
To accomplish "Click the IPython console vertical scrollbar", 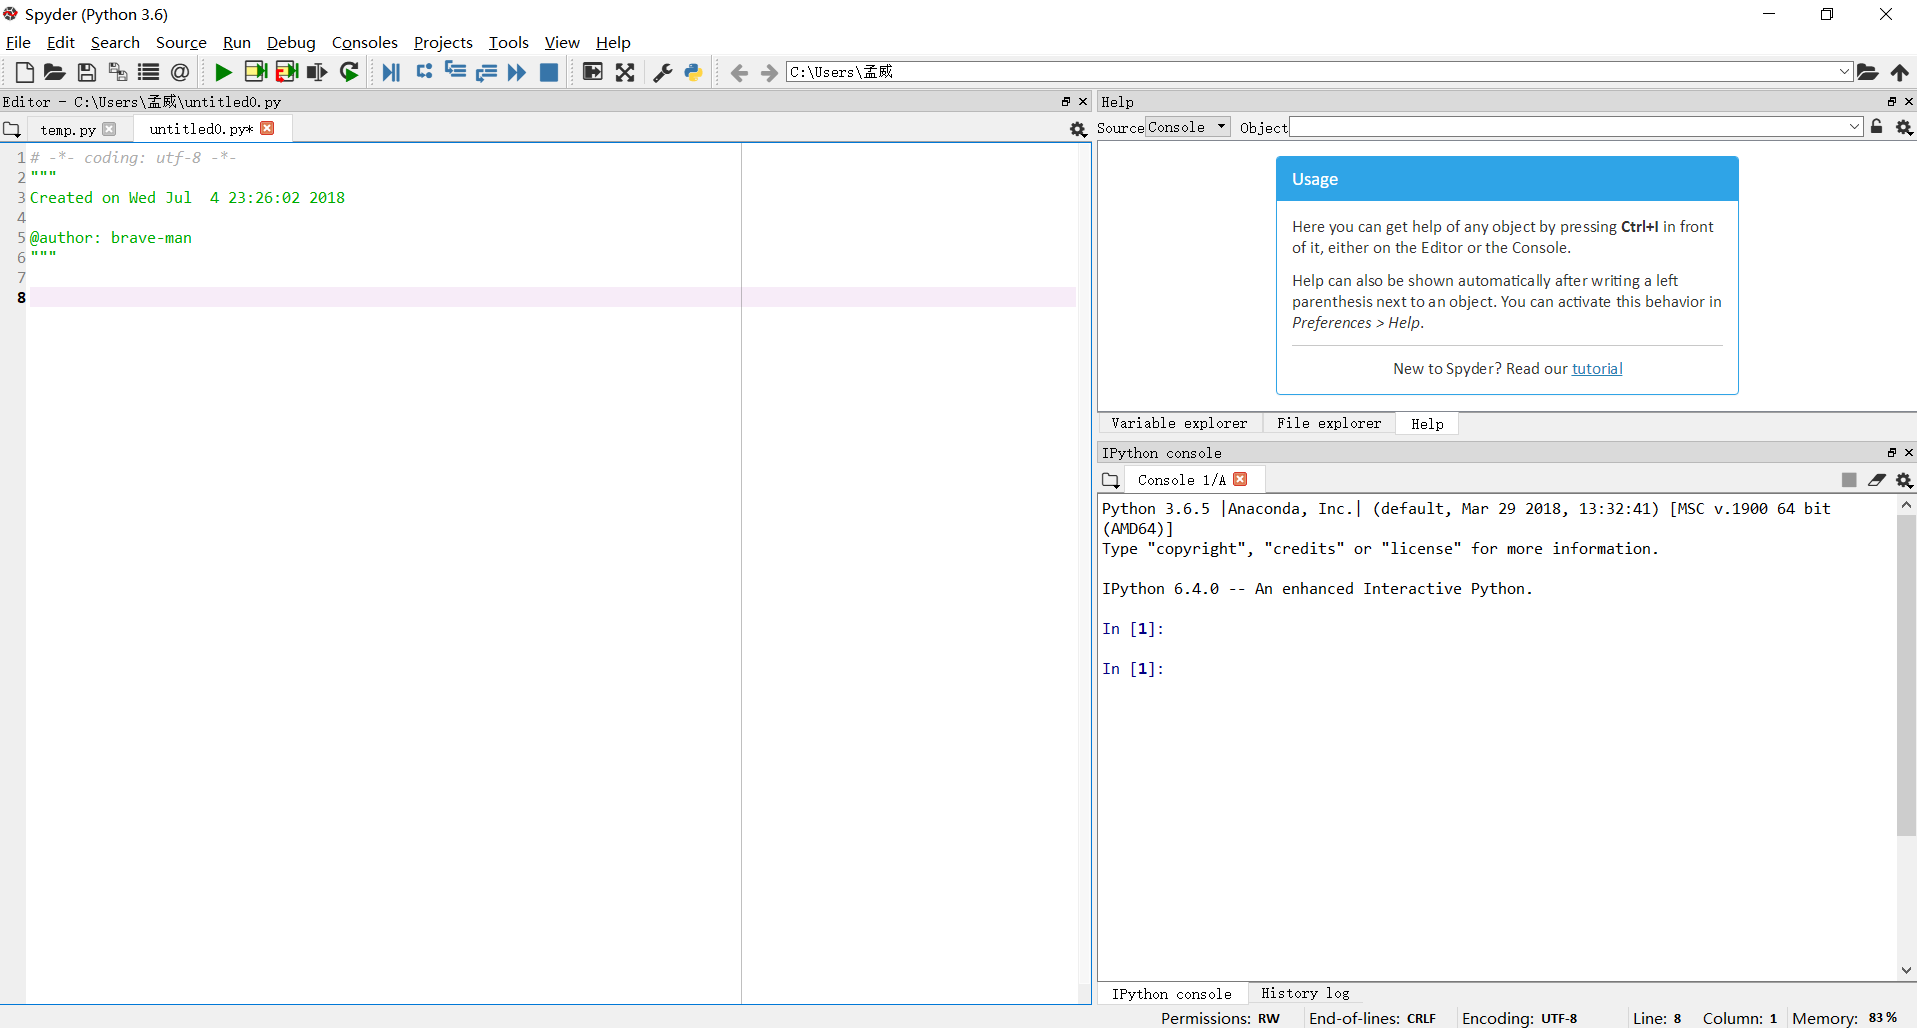I will click(x=1906, y=676).
